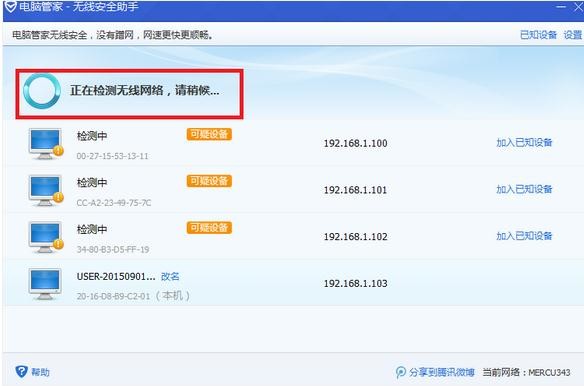Image resolution: width=584 pixels, height=386 pixels.
Task: Click the help shield icon at bottom
Action: [21, 371]
